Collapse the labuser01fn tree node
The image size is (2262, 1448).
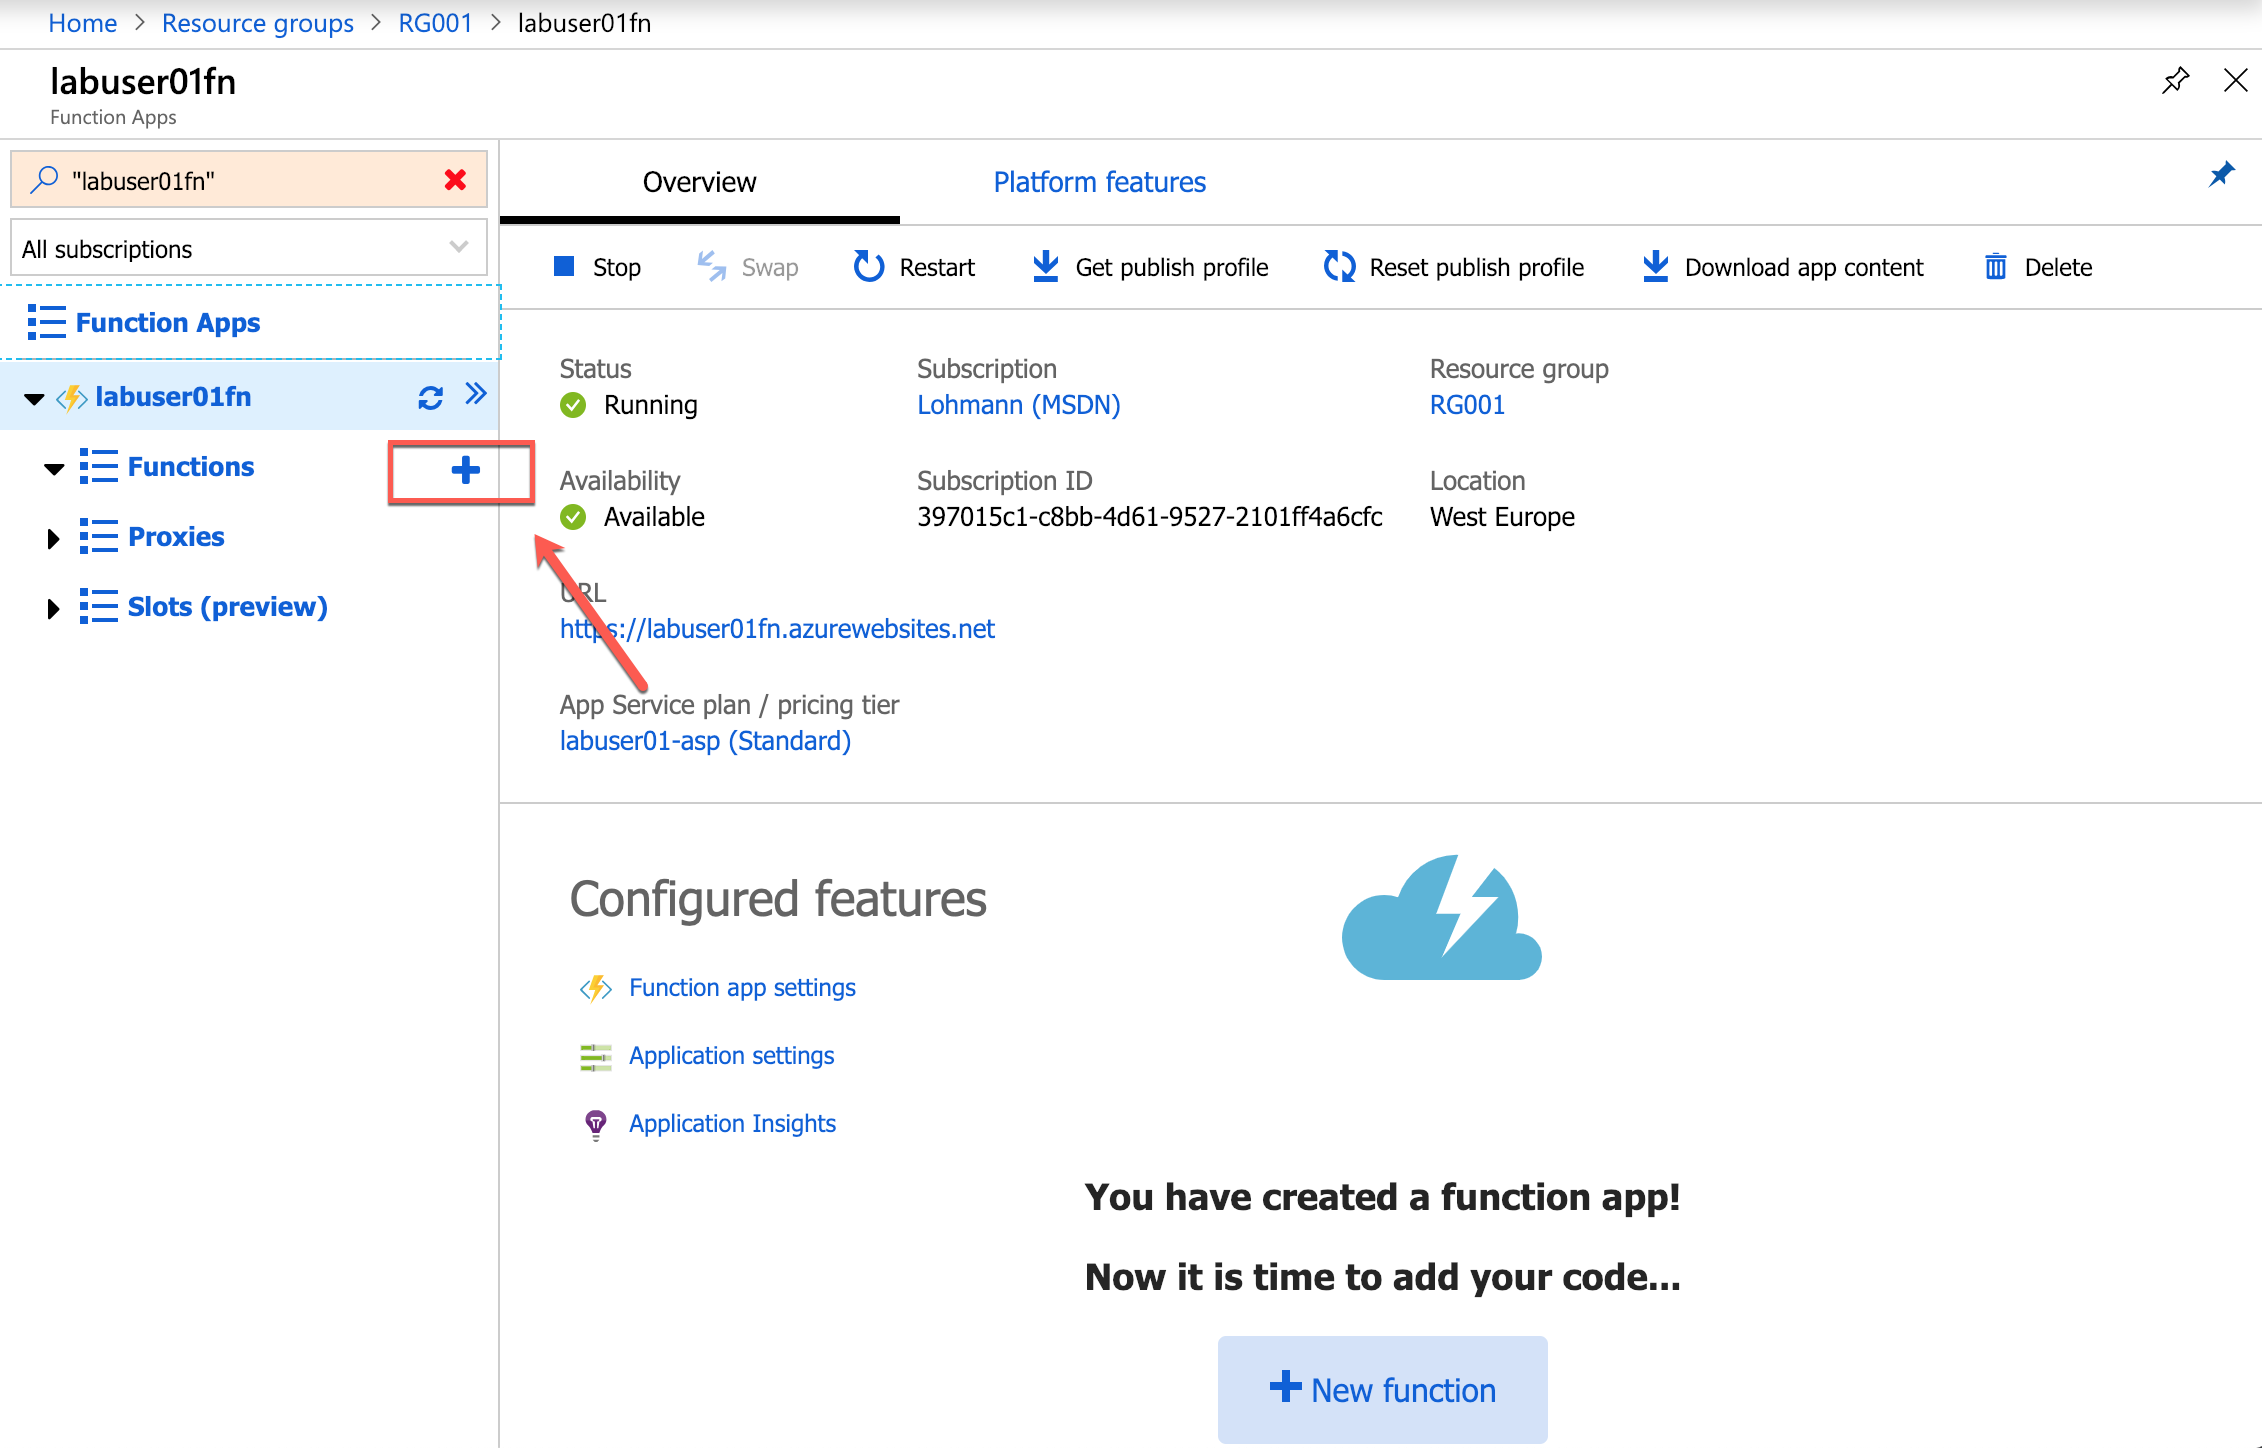[x=34, y=399]
